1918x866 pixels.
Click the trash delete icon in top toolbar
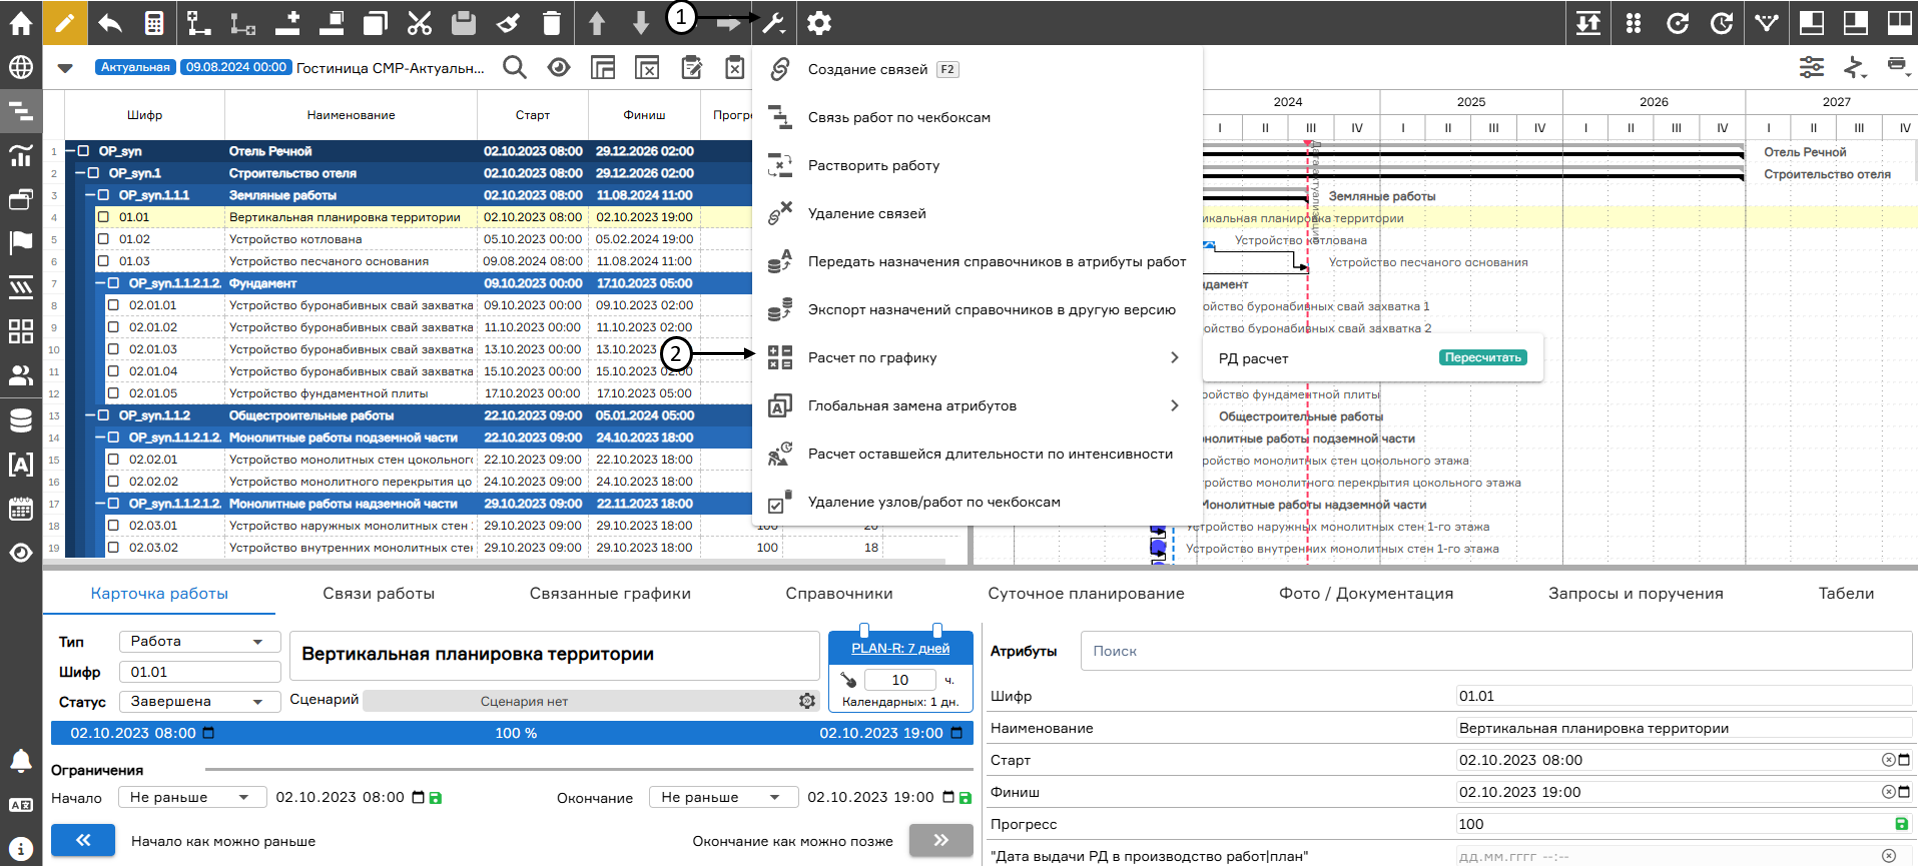(x=551, y=23)
